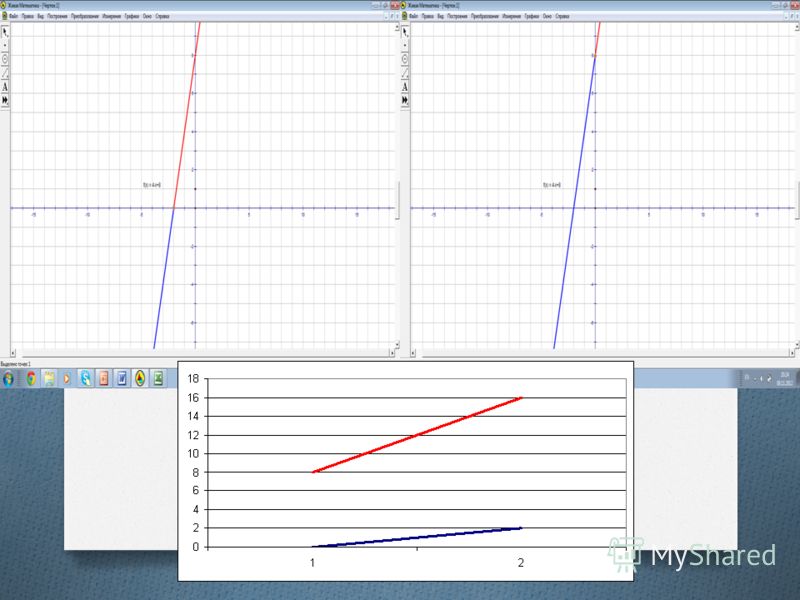Select the Point tool in left window
Viewport: 800px width, 600px height.
click(x=5, y=46)
